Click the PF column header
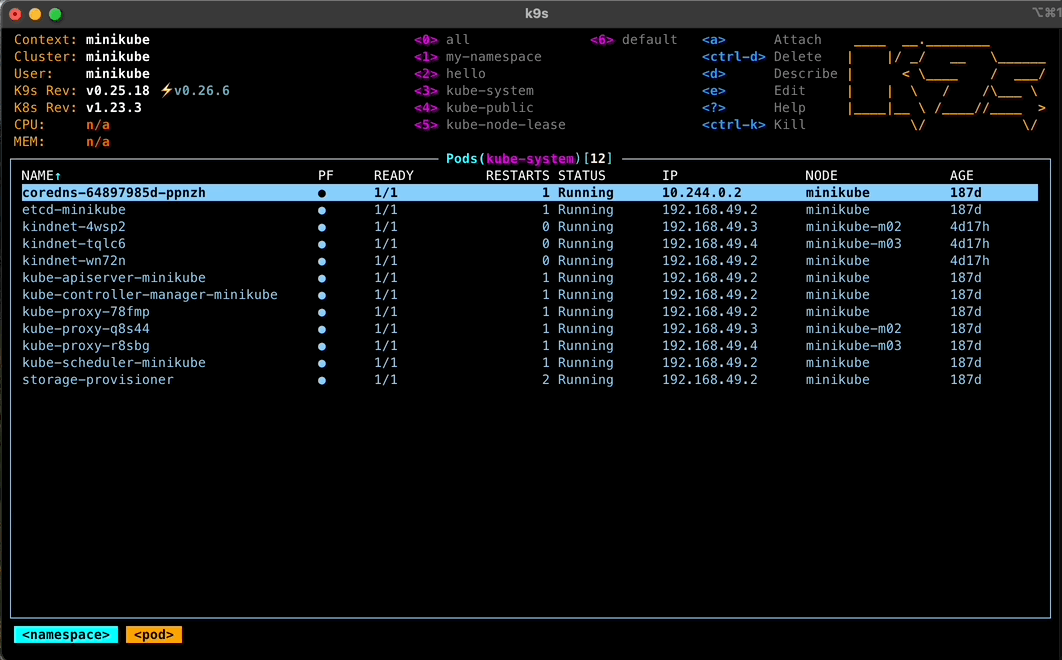The width and height of the screenshot is (1062, 660). pos(326,176)
